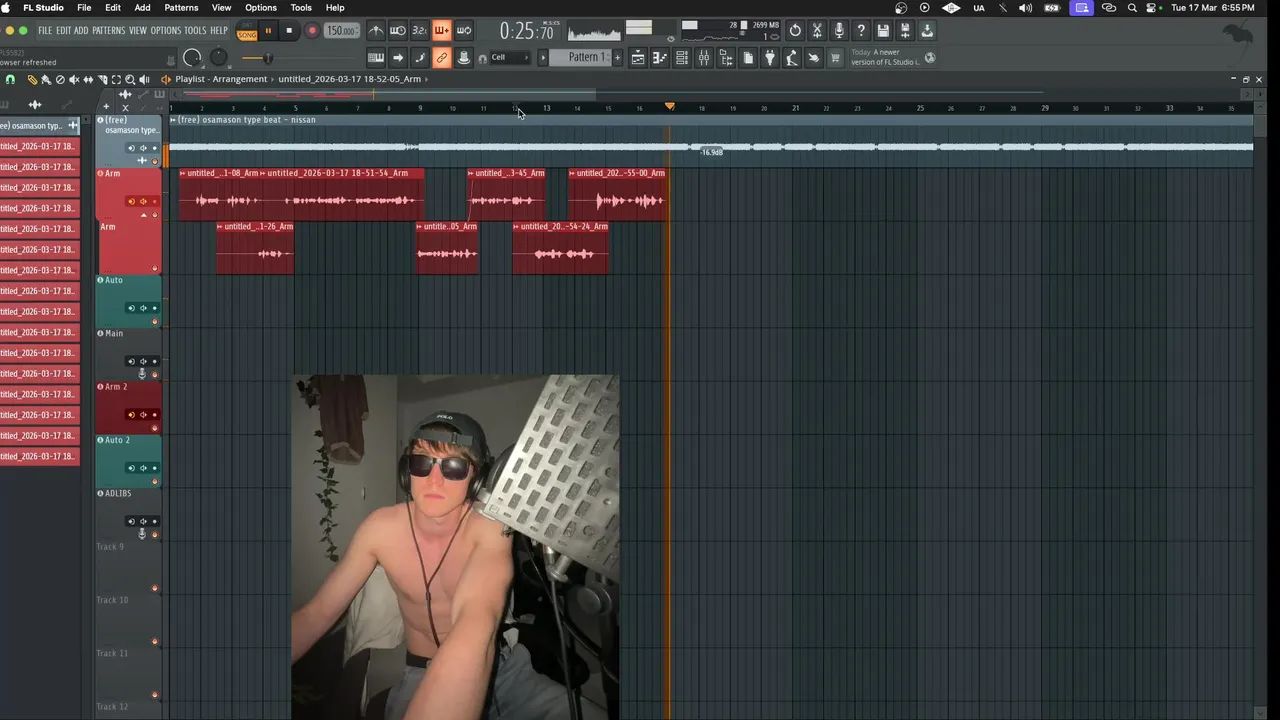Open the playlist view button
1280x720 pixels.
click(x=637, y=58)
